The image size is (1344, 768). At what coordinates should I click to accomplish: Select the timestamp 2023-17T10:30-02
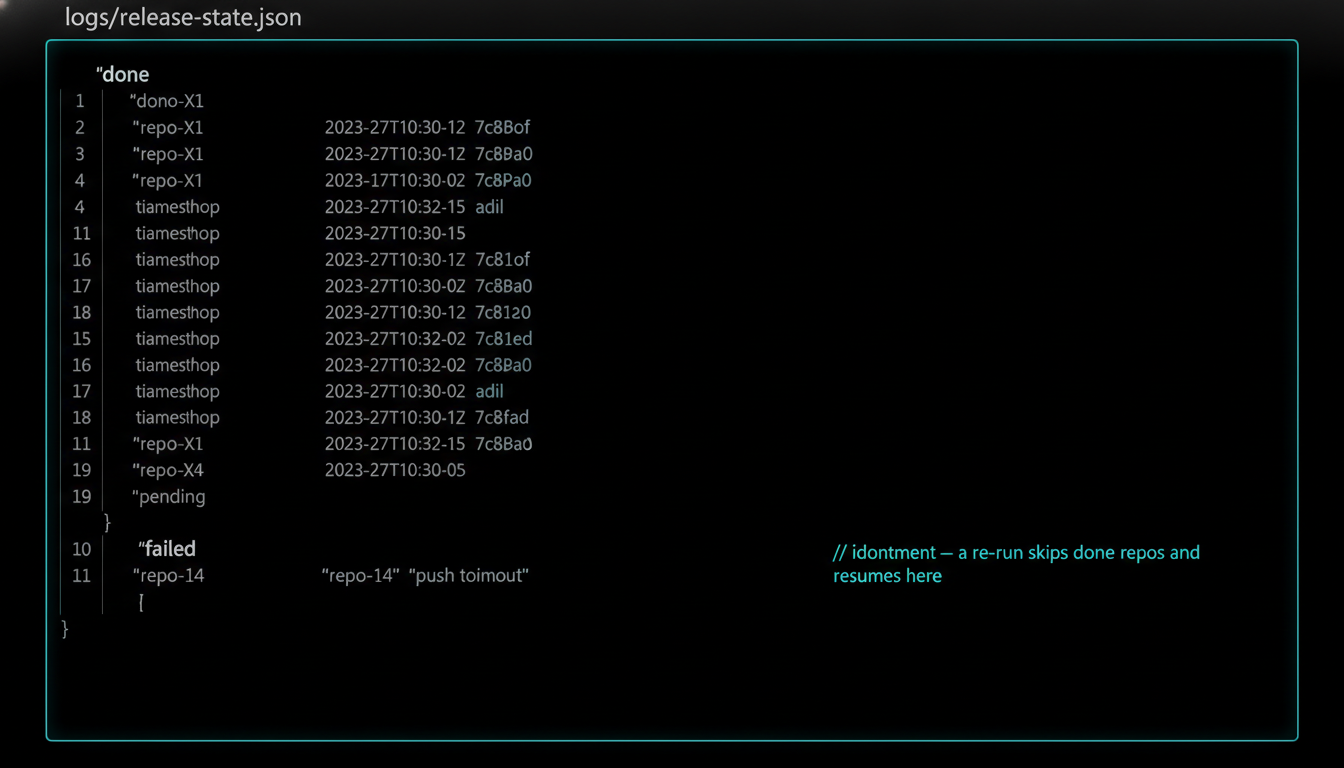pos(395,181)
